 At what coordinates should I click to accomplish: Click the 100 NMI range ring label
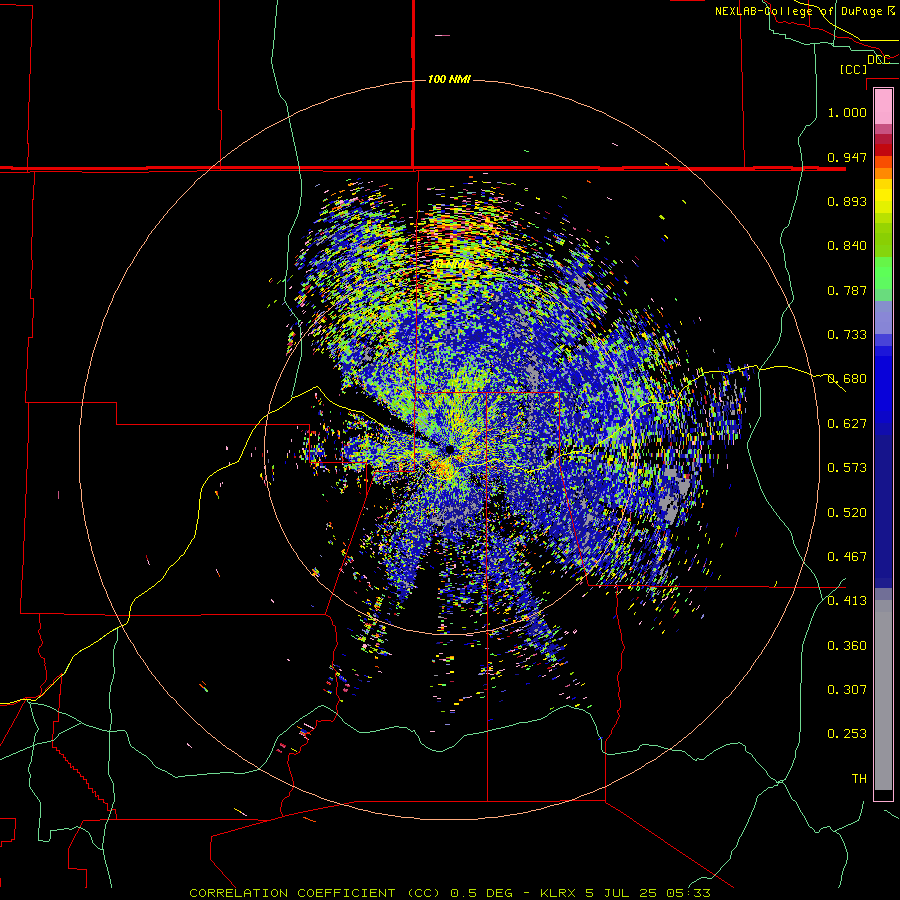click(449, 79)
